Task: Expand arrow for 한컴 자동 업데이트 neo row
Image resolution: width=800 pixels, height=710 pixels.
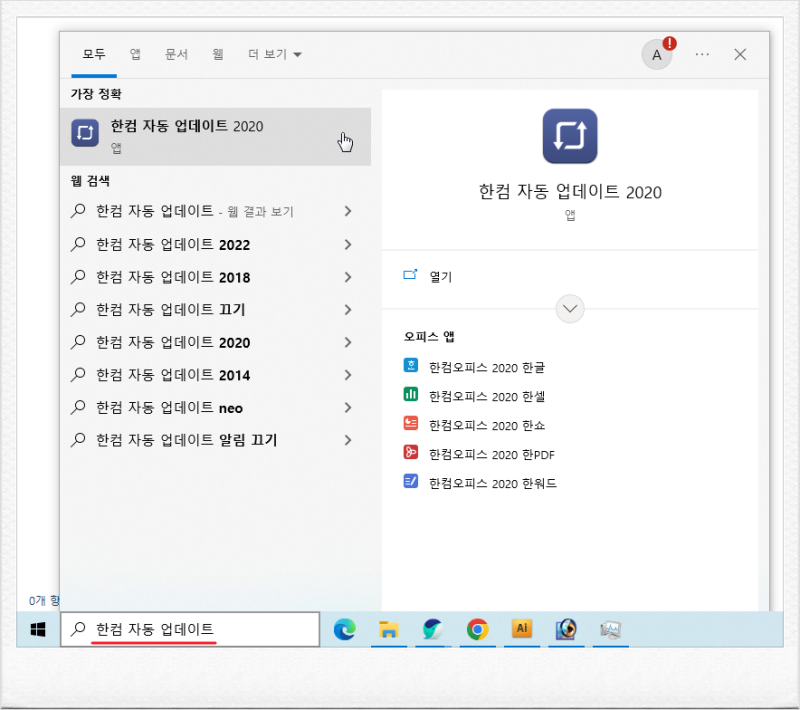Action: pos(348,408)
